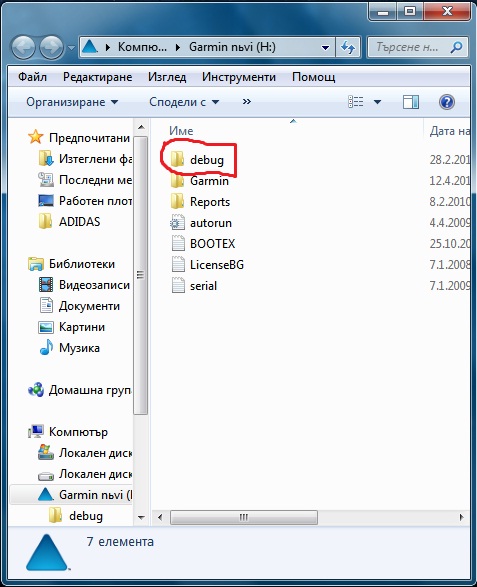Open Работен плот in sidebar
The width and height of the screenshot is (477, 587).
[95, 201]
